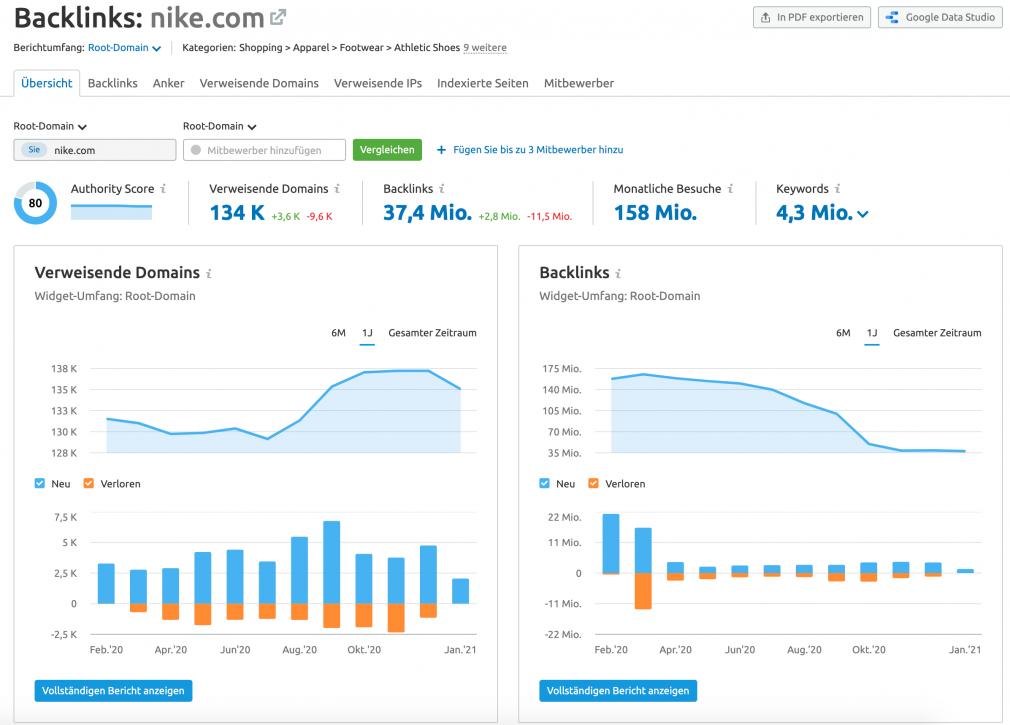The height and width of the screenshot is (725, 1010).
Task: Click In PDF exportieren button
Action: pyautogui.click(x=812, y=17)
